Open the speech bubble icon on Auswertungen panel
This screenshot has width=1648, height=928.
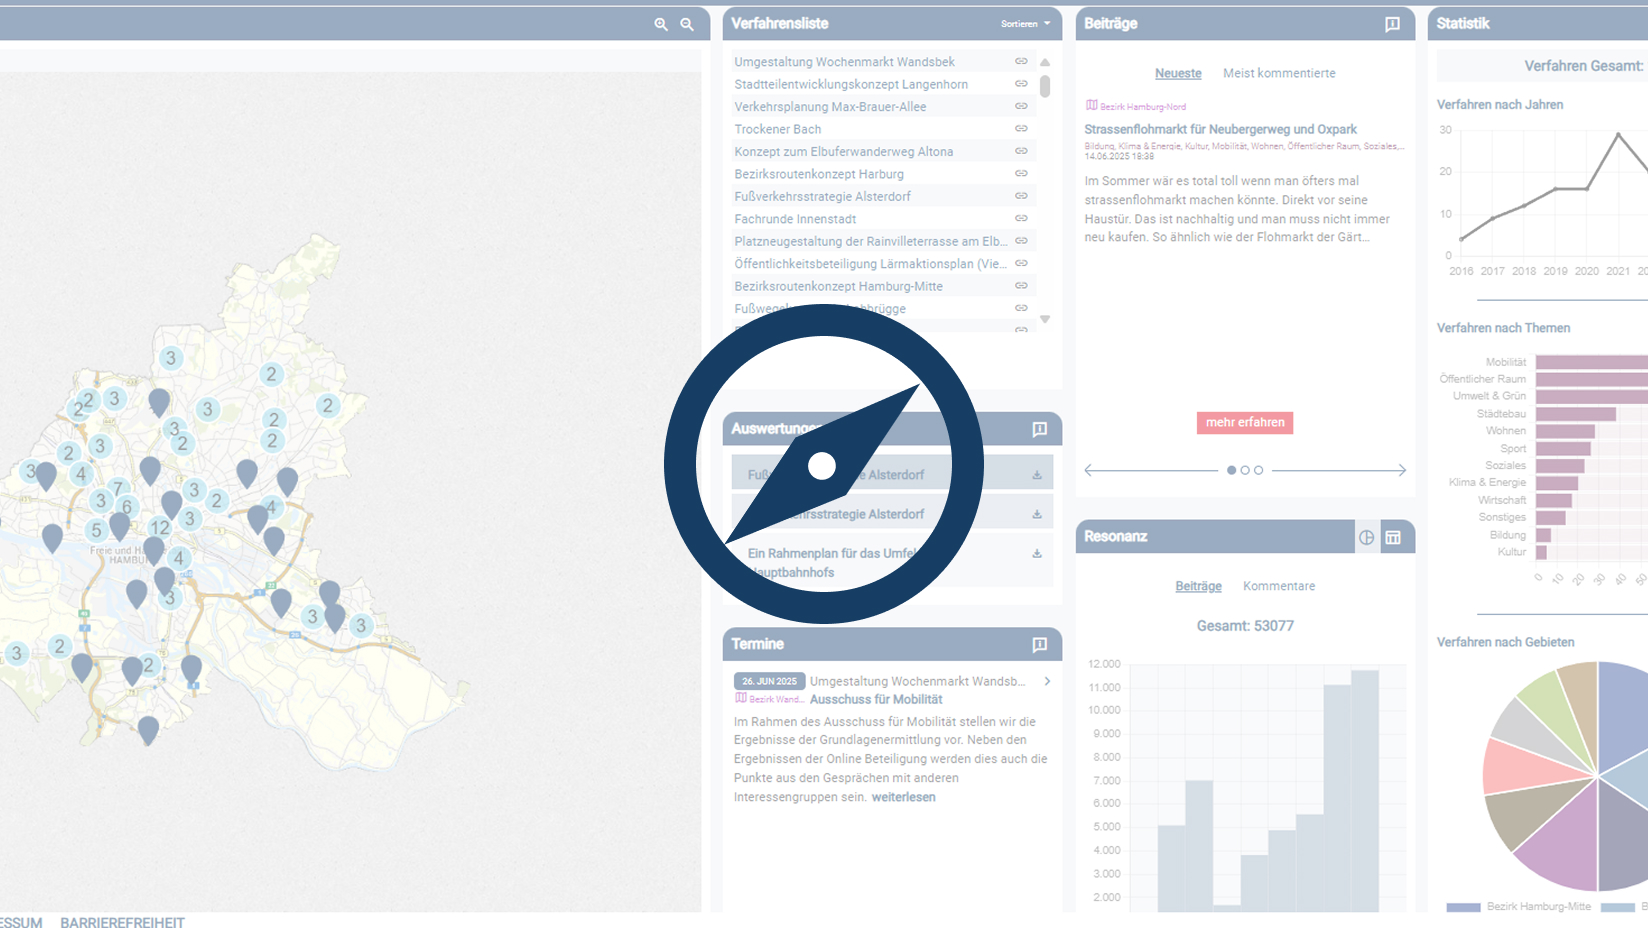1039,429
